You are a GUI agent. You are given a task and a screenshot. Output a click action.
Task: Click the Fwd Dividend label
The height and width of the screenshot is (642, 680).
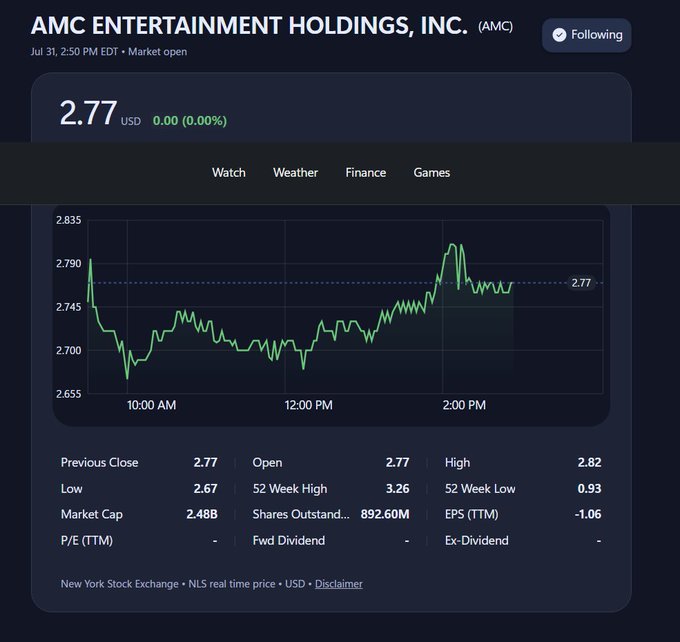(x=289, y=540)
